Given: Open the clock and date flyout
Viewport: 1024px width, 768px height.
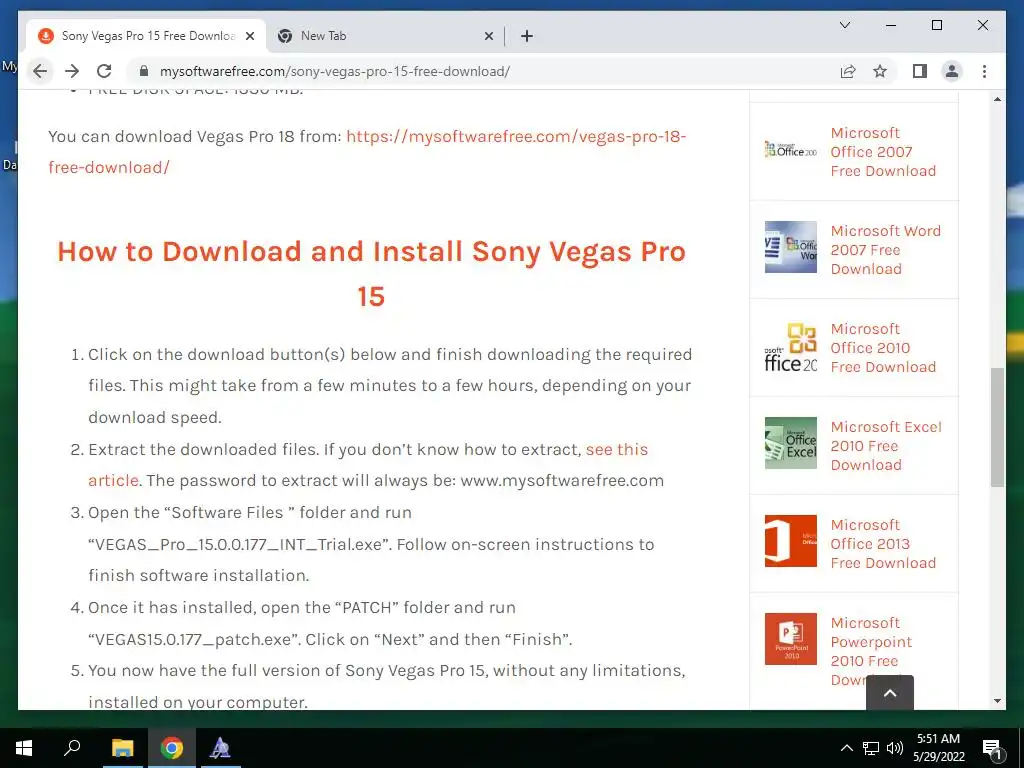Looking at the screenshot, I should point(938,748).
